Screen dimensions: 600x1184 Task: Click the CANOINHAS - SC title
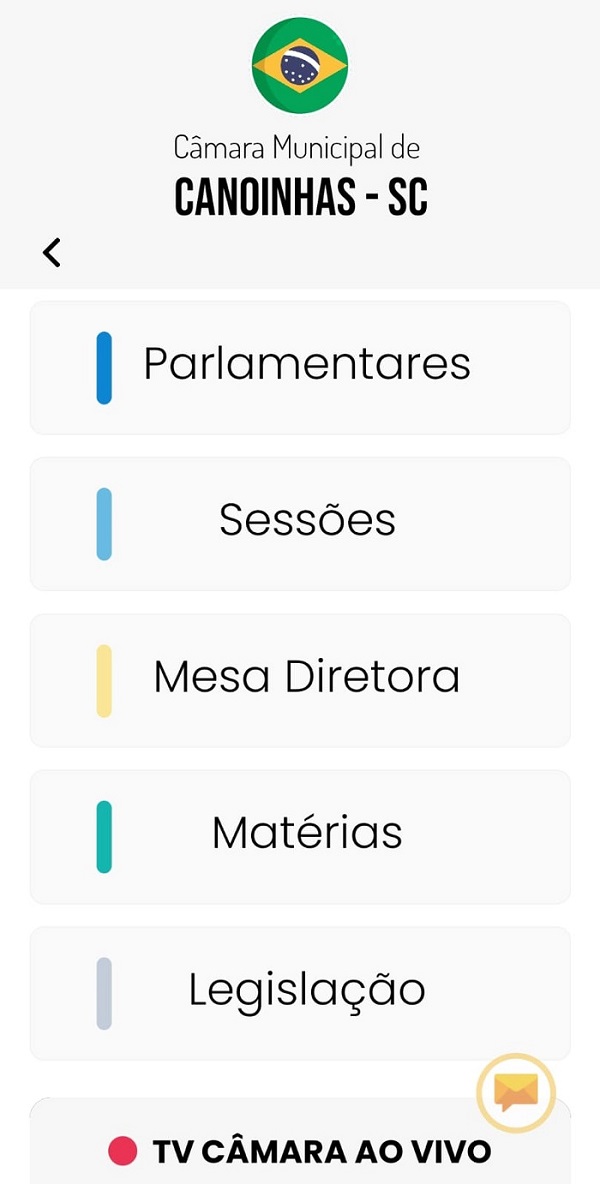(300, 198)
